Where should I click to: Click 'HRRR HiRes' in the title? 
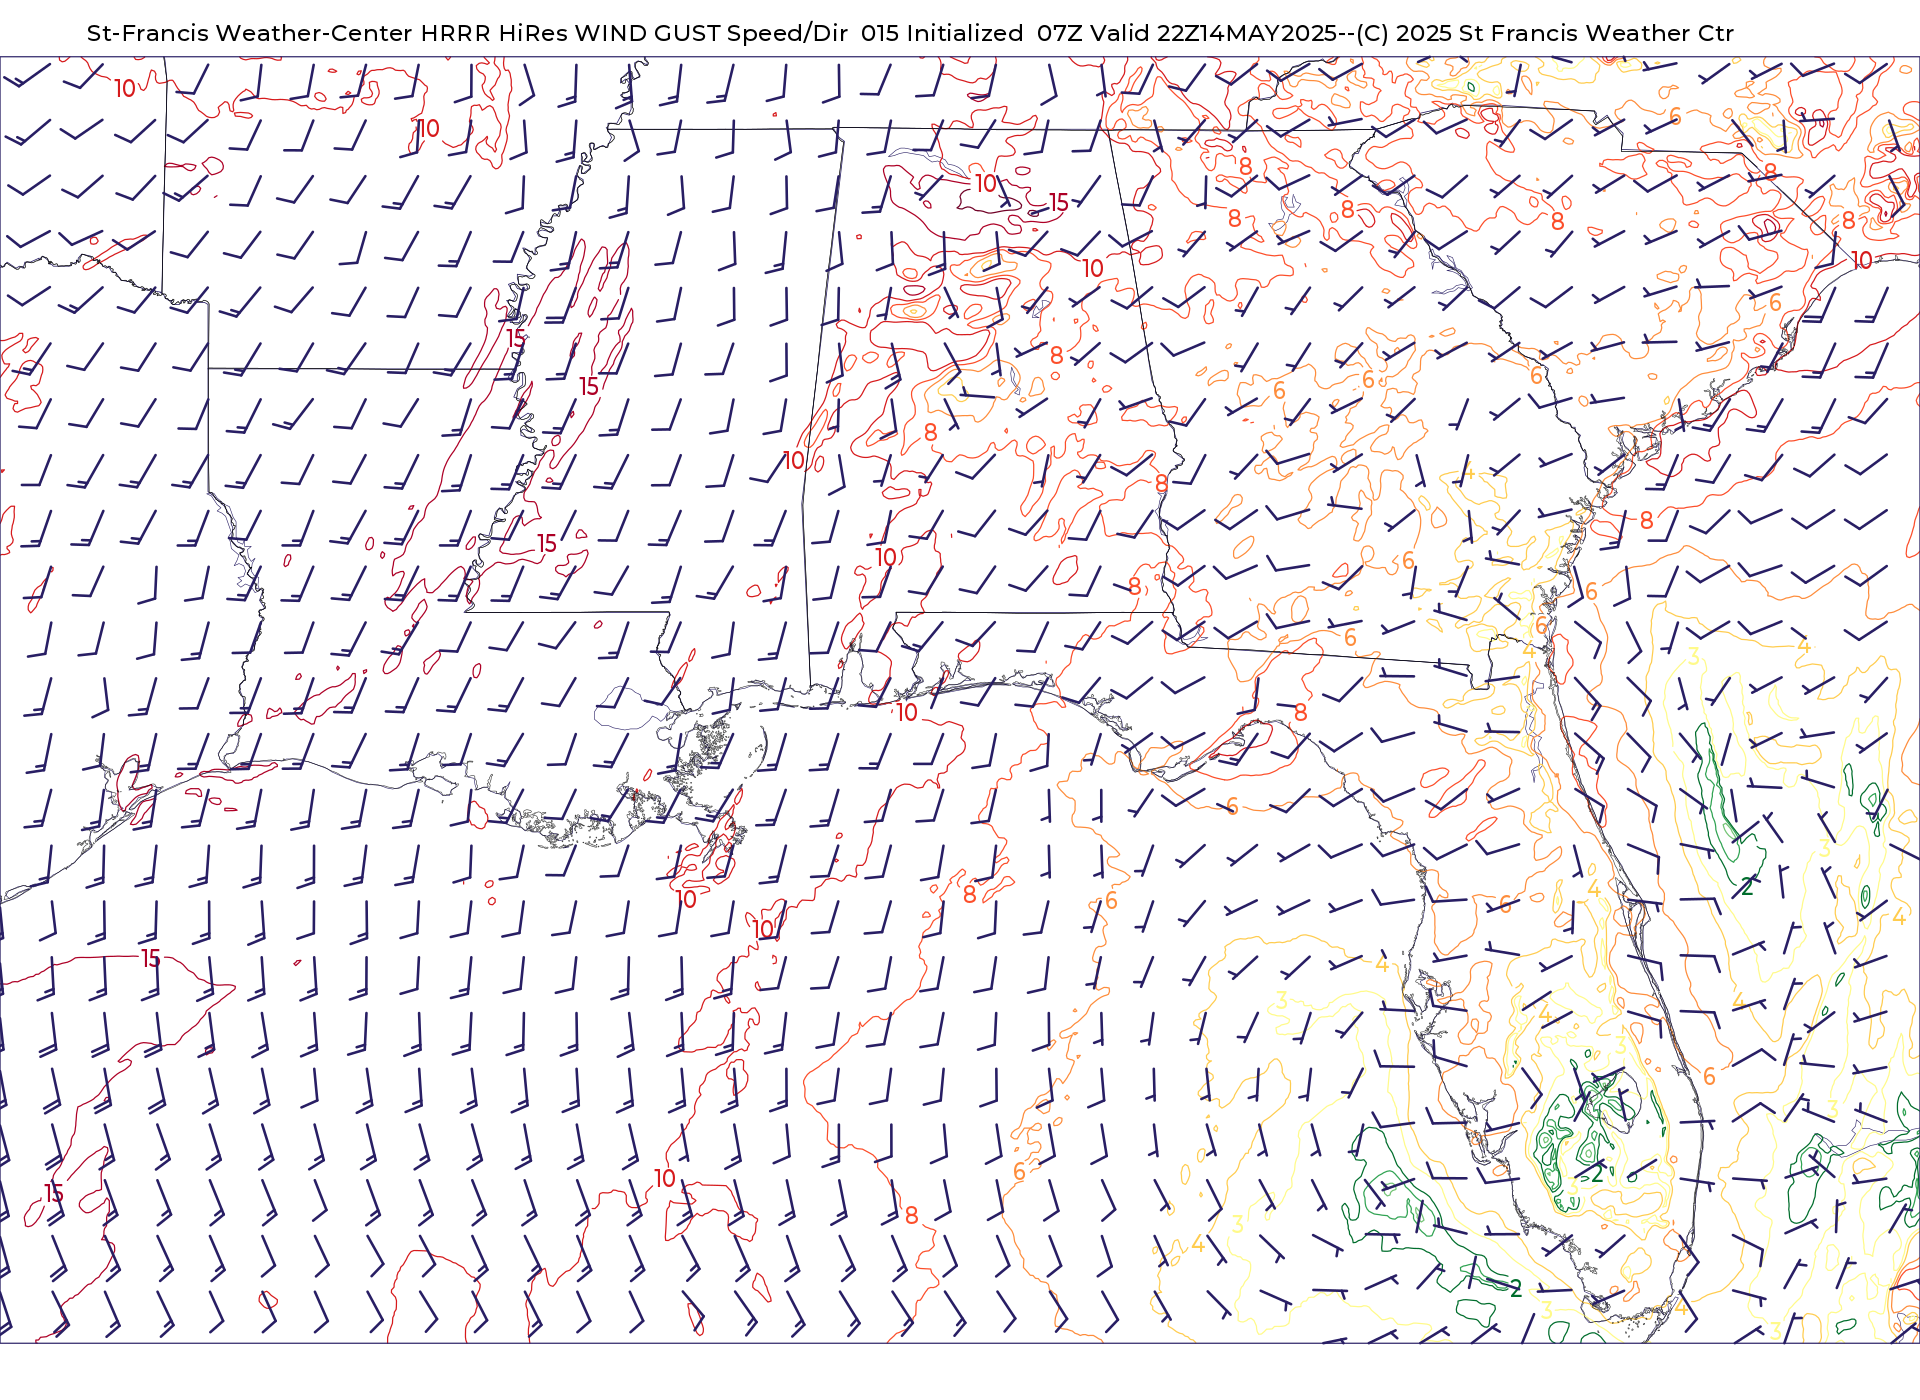point(495,33)
